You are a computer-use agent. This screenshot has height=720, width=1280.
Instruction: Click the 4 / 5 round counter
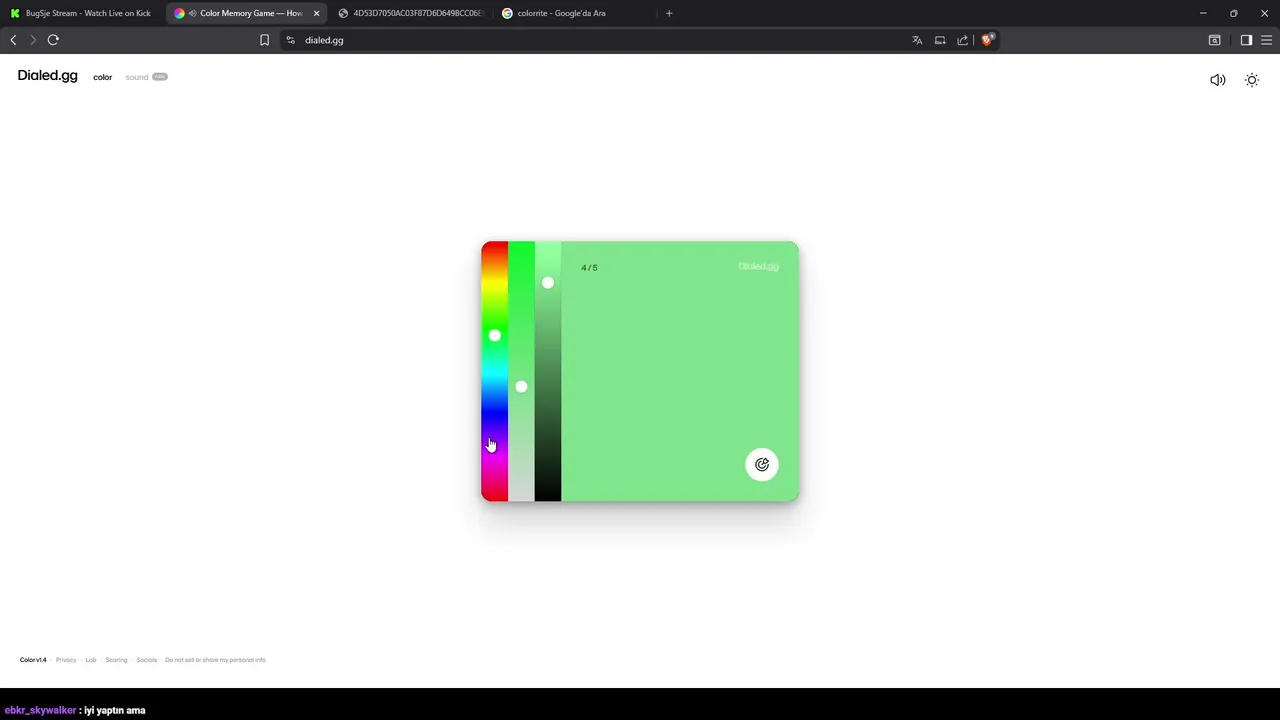589,268
